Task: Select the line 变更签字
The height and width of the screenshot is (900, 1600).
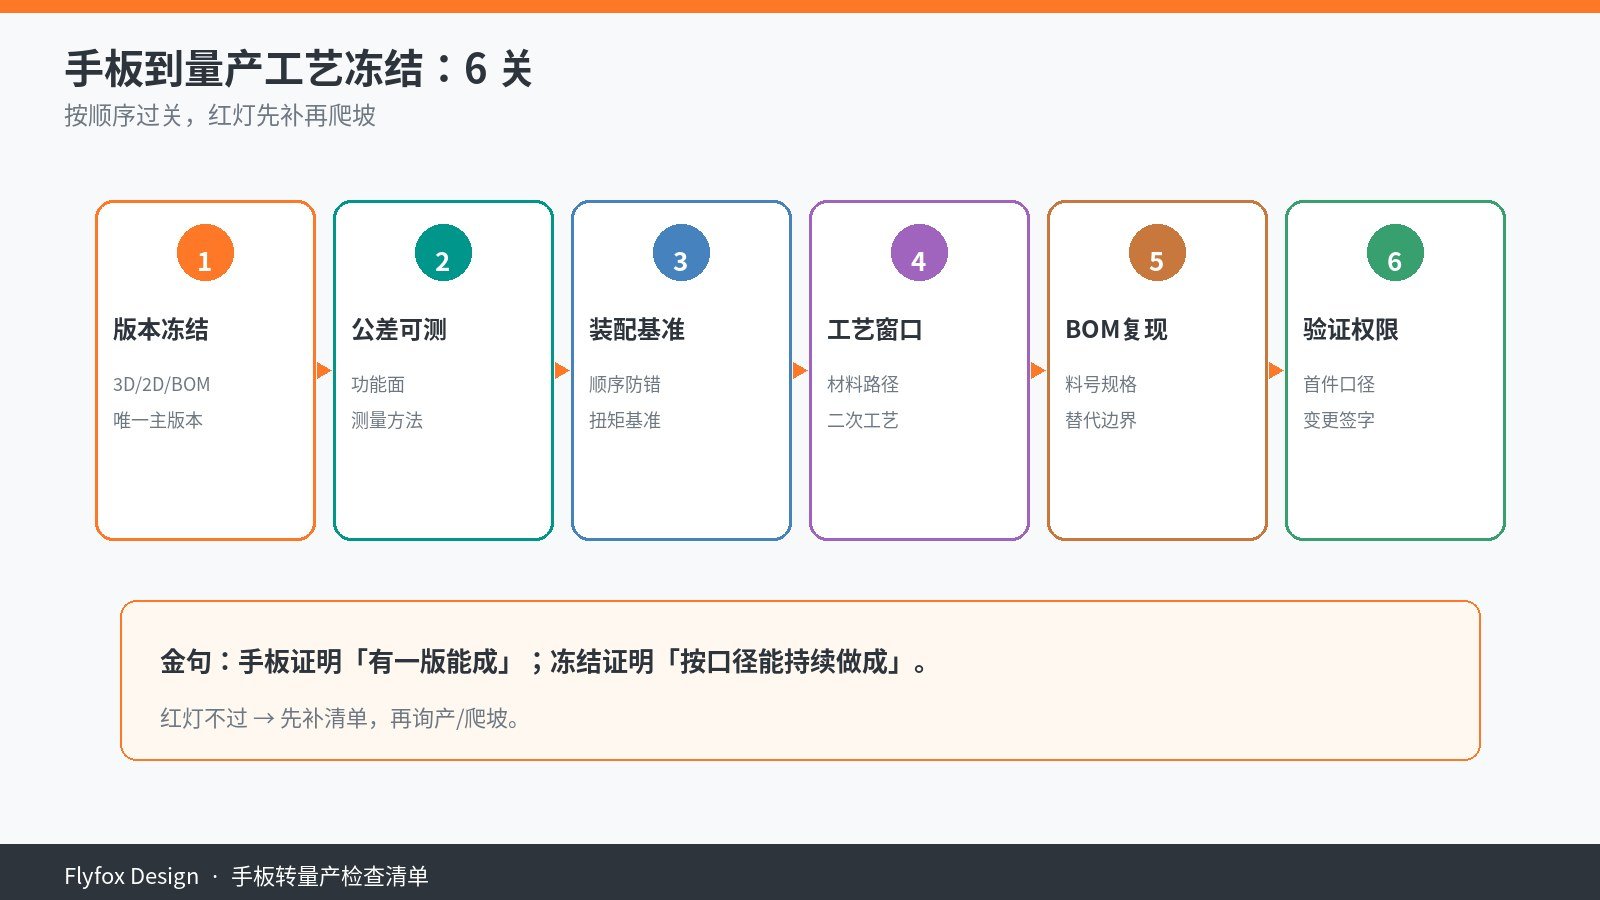Action: coord(1339,420)
